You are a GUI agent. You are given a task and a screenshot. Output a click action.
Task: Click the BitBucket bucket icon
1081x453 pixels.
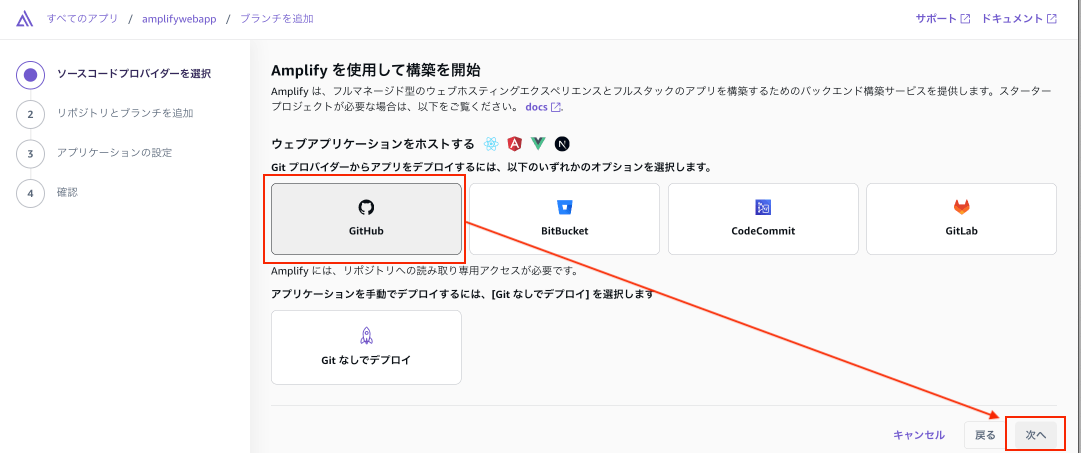coord(565,208)
